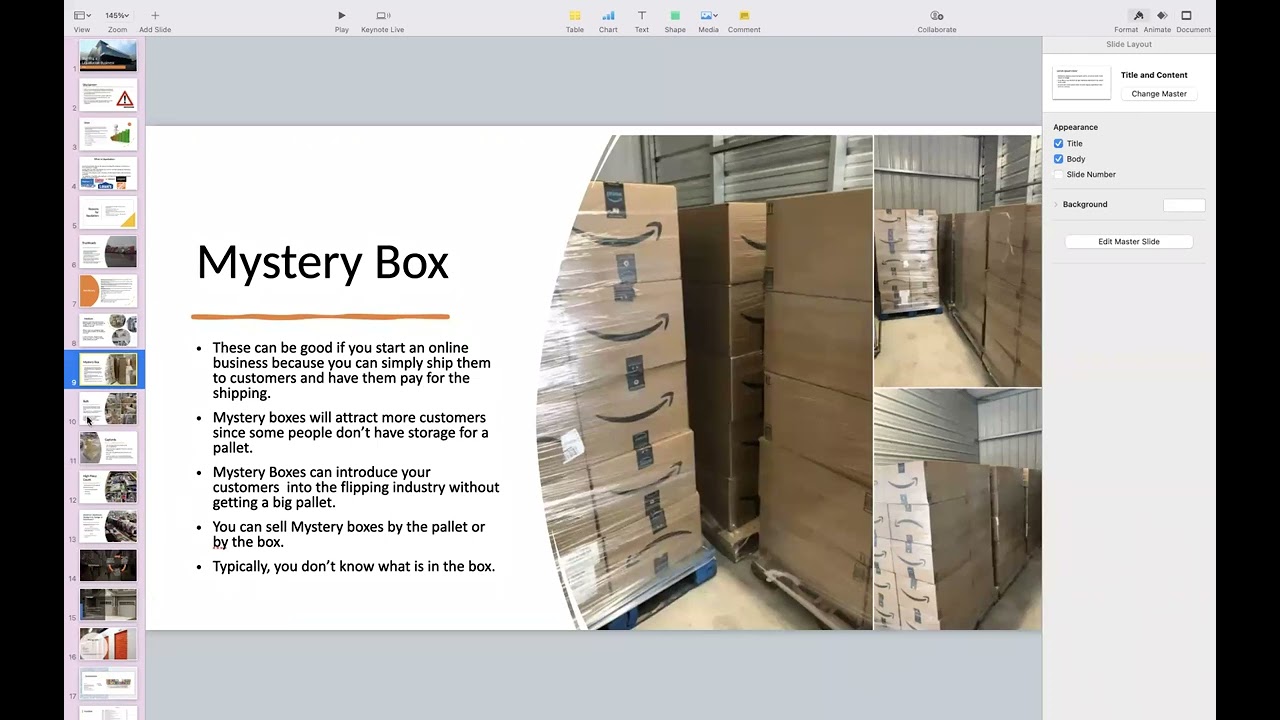Insert a Chart from the toolbar
Viewport: 1280px width, 720px height.
point(608,15)
